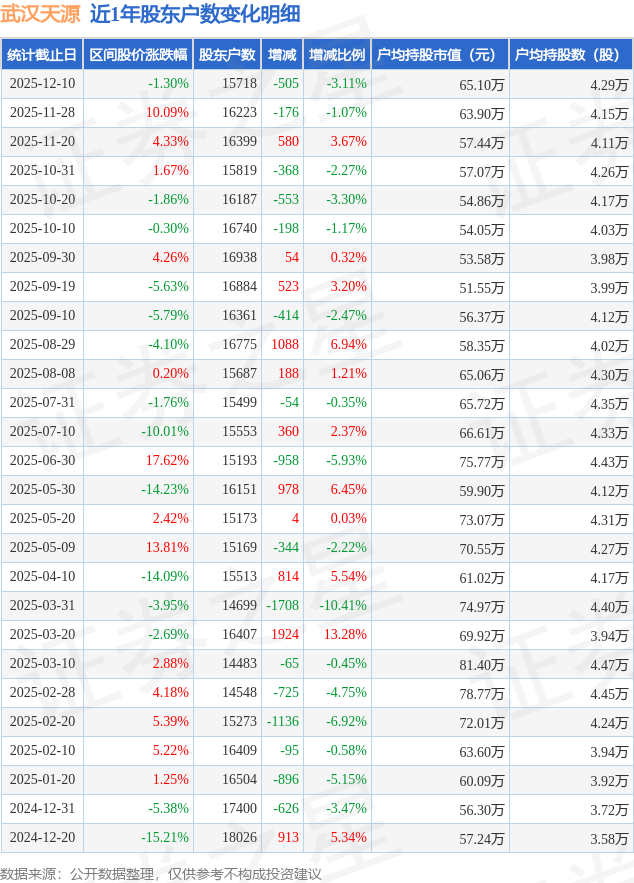
Task: Click the 2024-12-20 date row
Action: (42, 838)
